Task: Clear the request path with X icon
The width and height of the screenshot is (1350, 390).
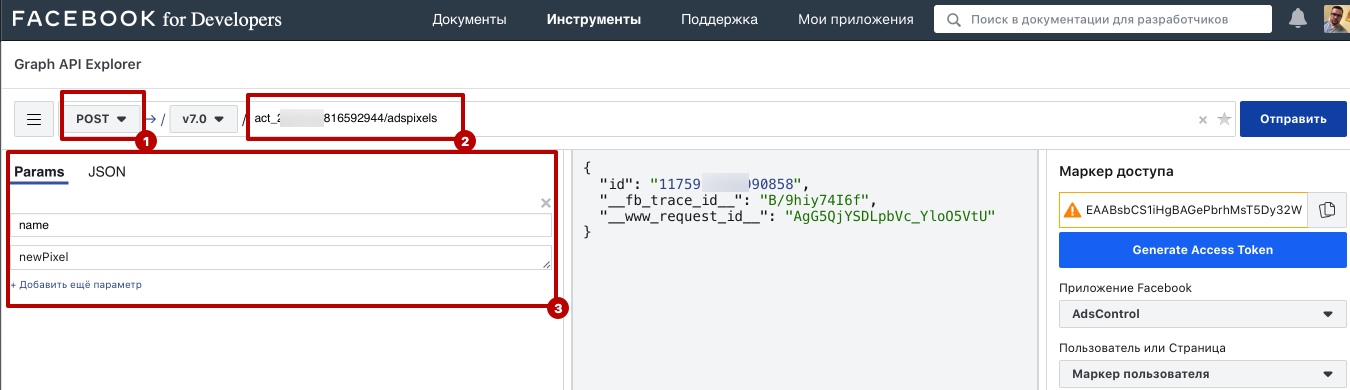Action: pos(1203,120)
